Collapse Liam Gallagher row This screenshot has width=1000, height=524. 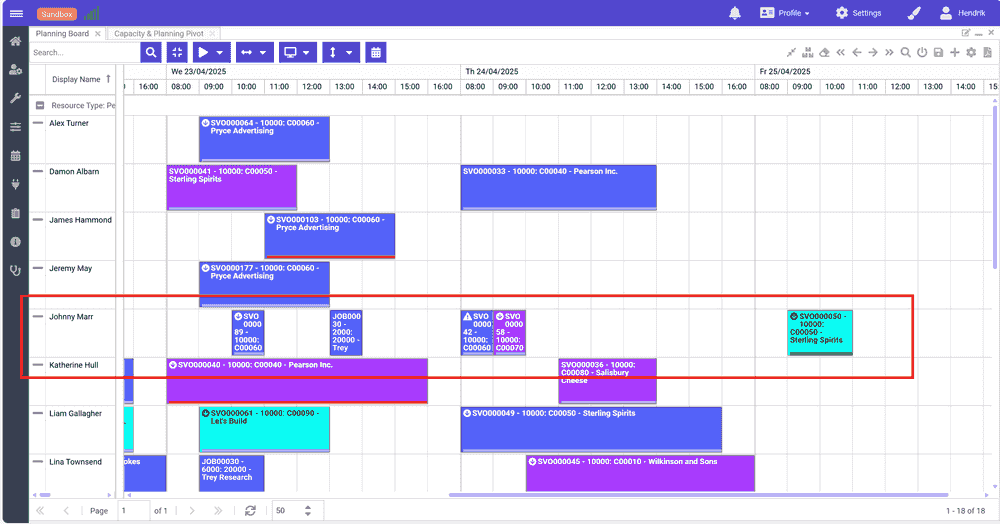38,413
